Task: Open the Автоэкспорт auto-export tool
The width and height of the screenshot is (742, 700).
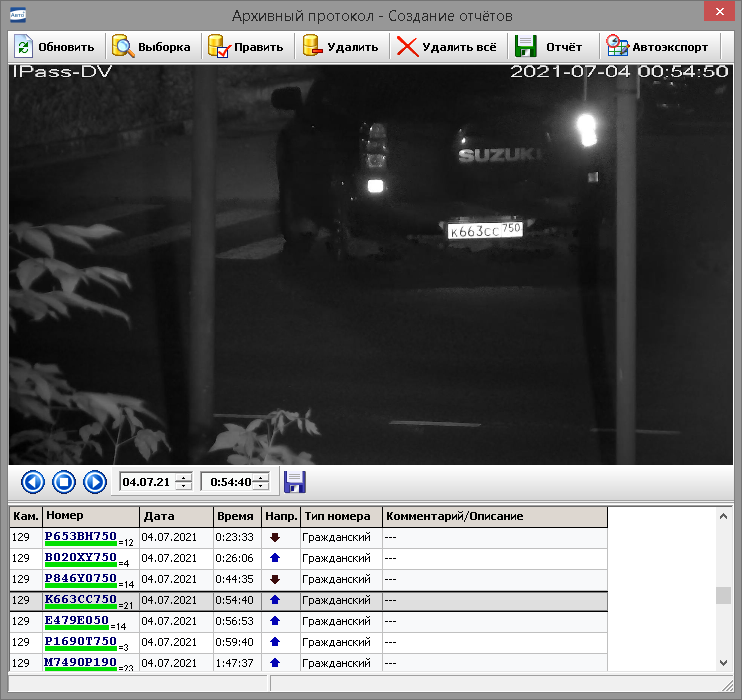Action: pyautogui.click(x=657, y=47)
